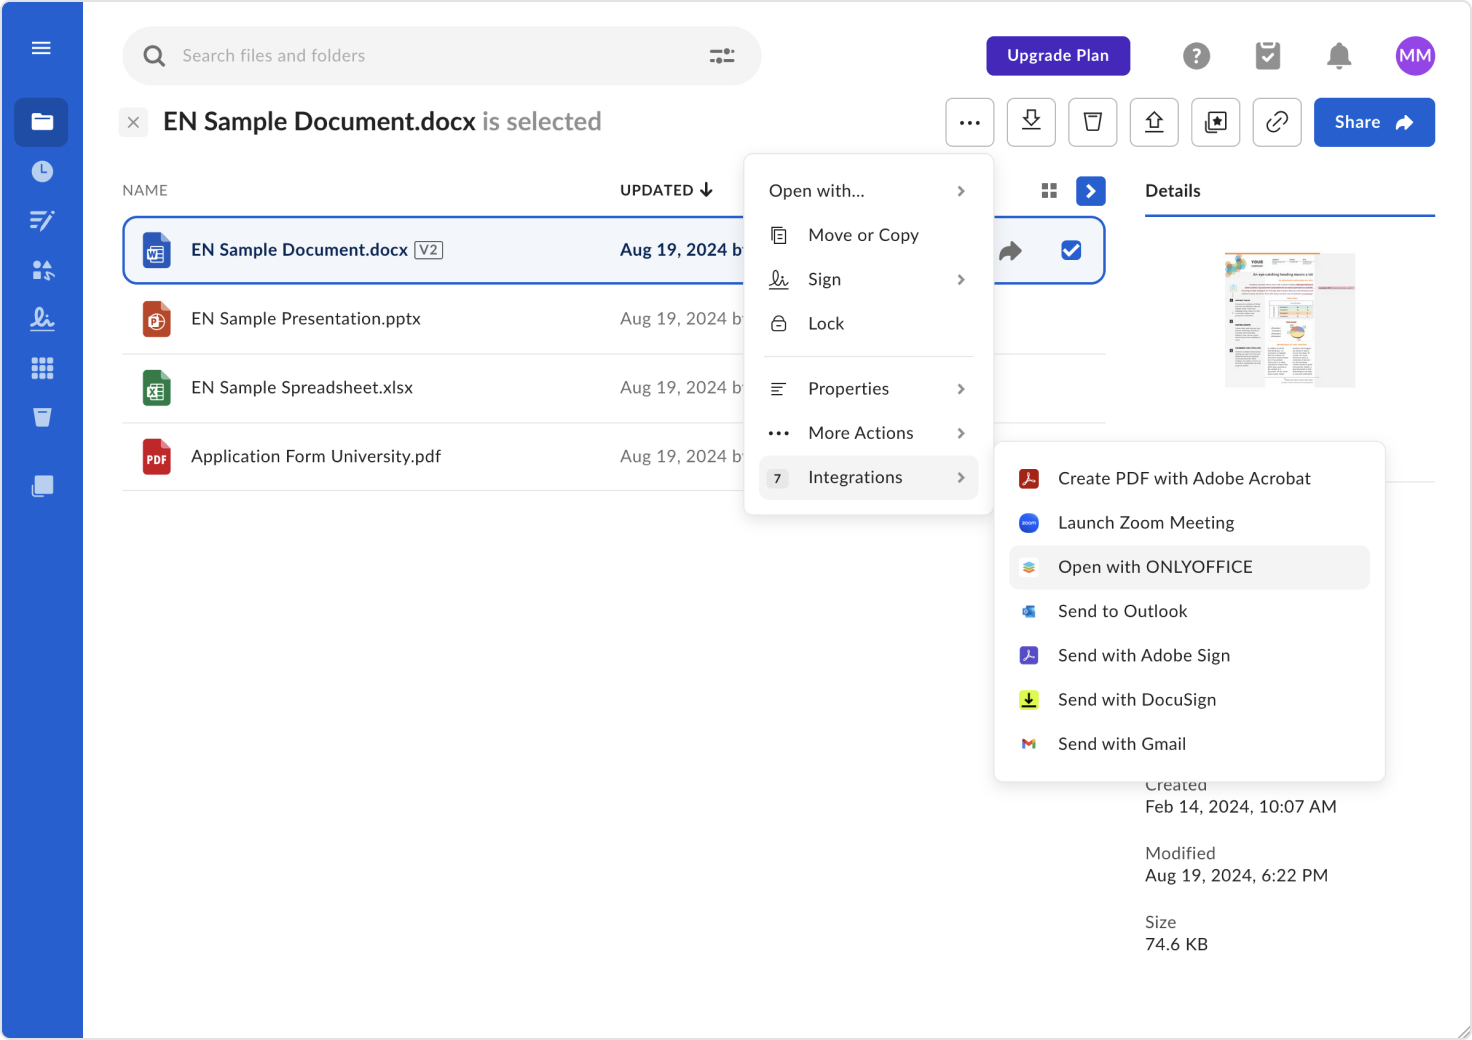Image resolution: width=1472 pixels, height=1040 pixels.
Task: Uncheck the EN Sample Document.docx checkbox
Action: click(1071, 250)
